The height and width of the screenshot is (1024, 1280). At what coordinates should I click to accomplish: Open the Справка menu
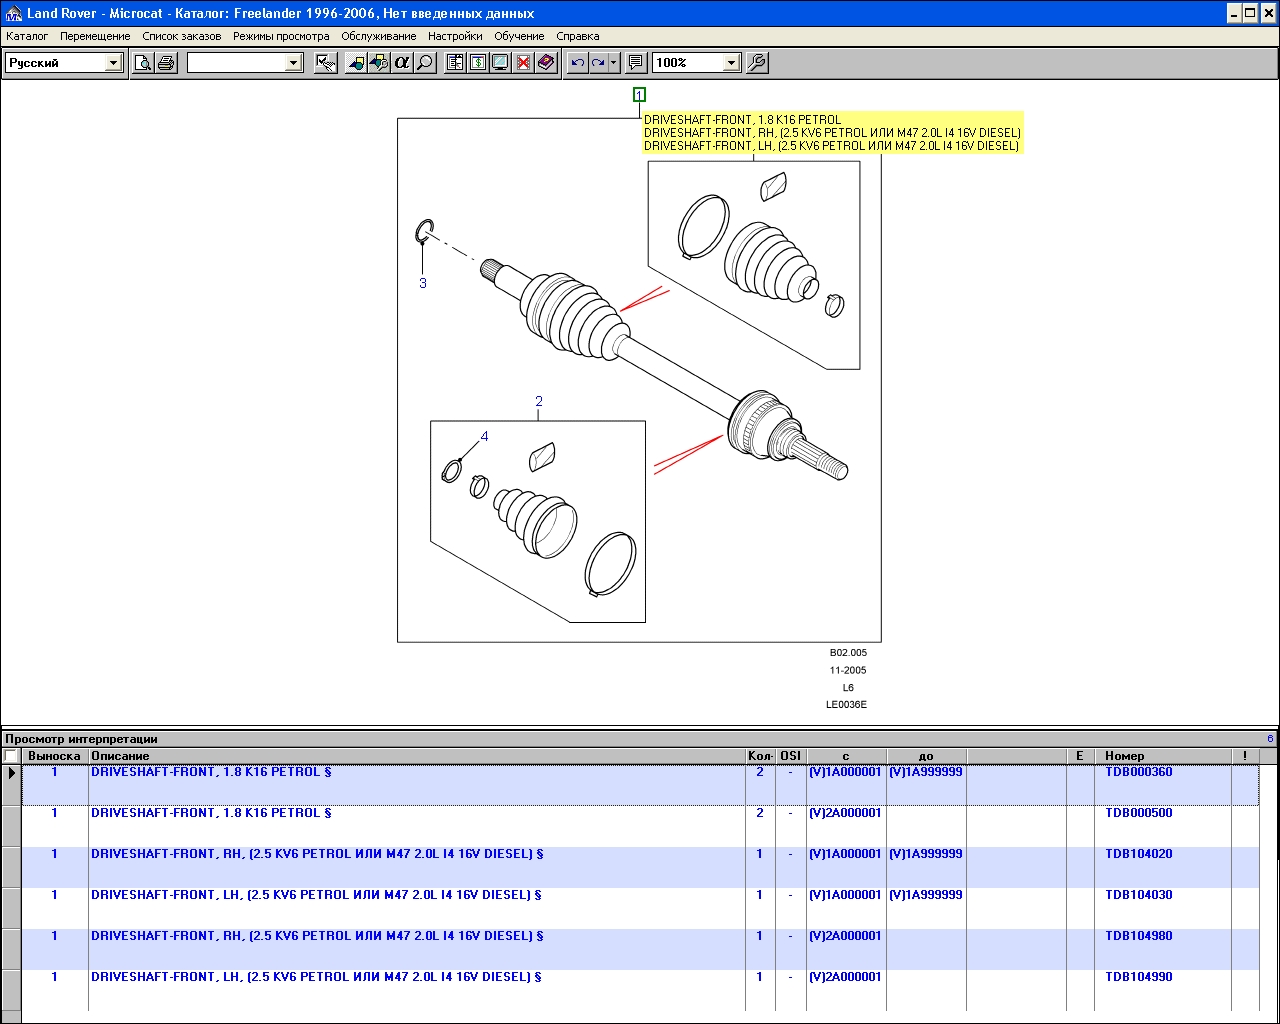tap(577, 36)
